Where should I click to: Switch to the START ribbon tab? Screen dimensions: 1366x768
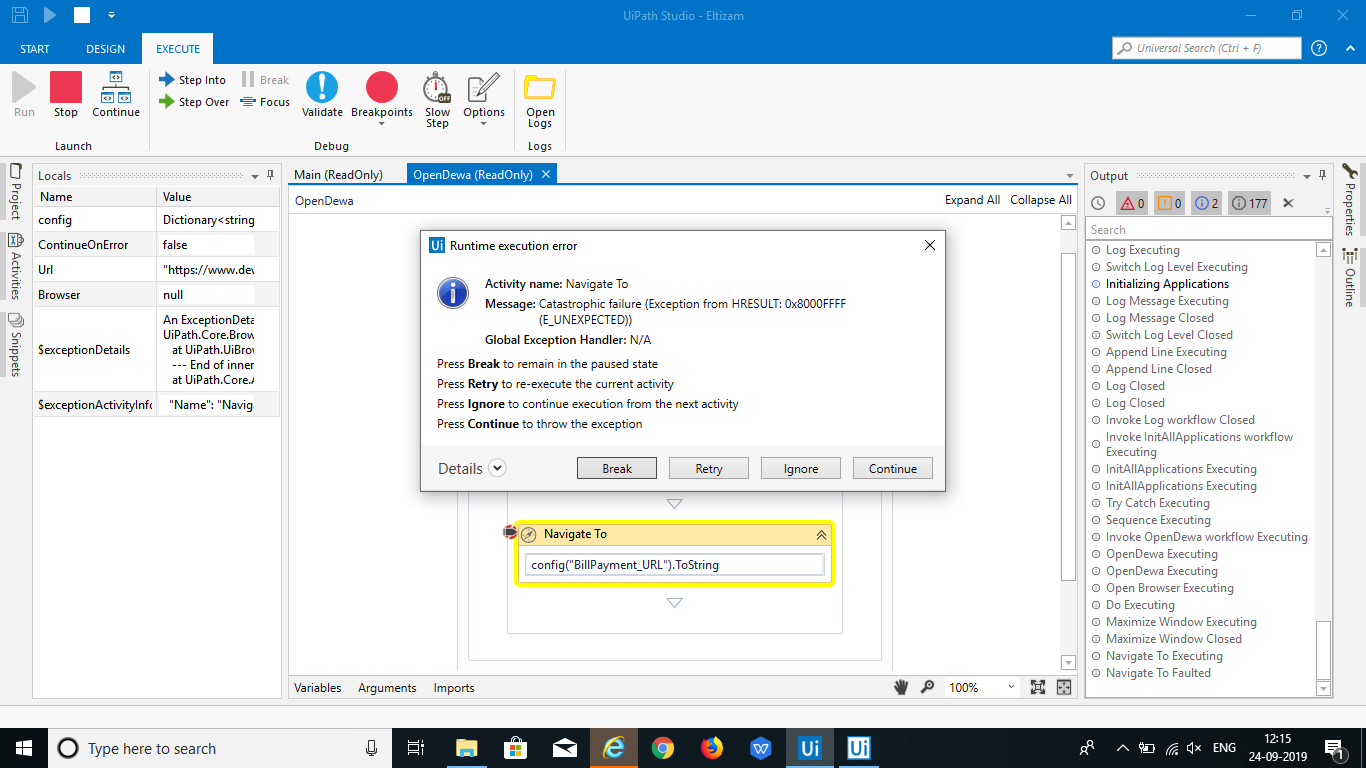[35, 49]
